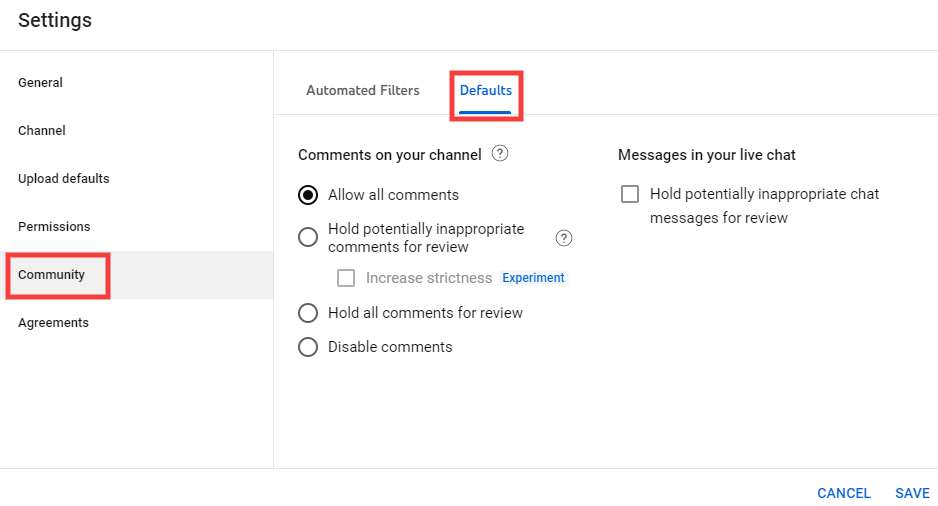
Task: Click the SAVE button
Action: (x=912, y=493)
